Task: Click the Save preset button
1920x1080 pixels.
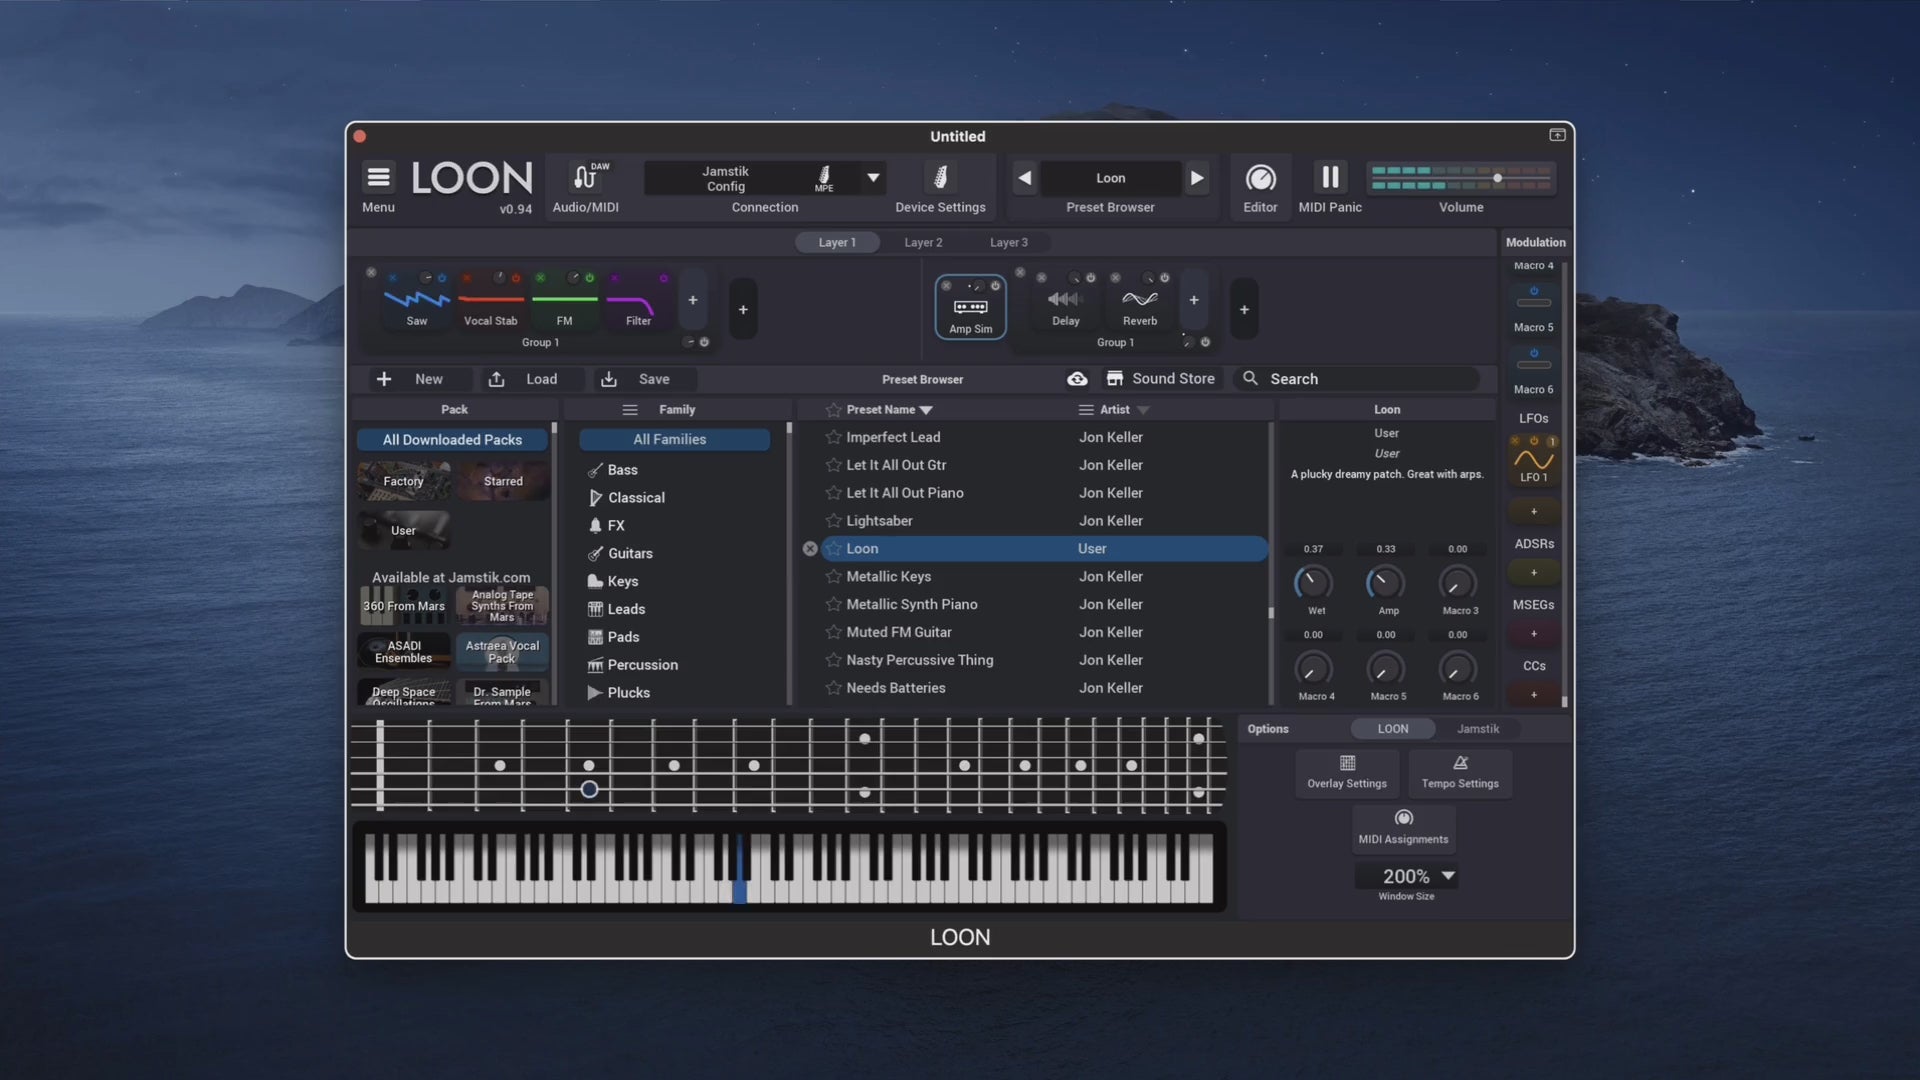Action: pyautogui.click(x=635, y=379)
